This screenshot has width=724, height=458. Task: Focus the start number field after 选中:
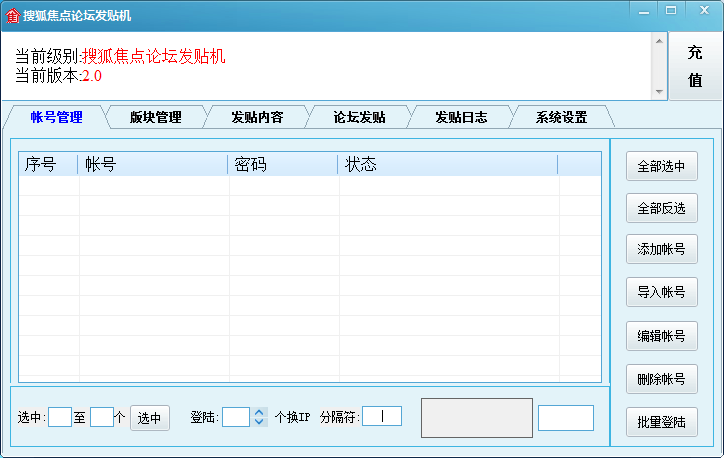[60, 417]
